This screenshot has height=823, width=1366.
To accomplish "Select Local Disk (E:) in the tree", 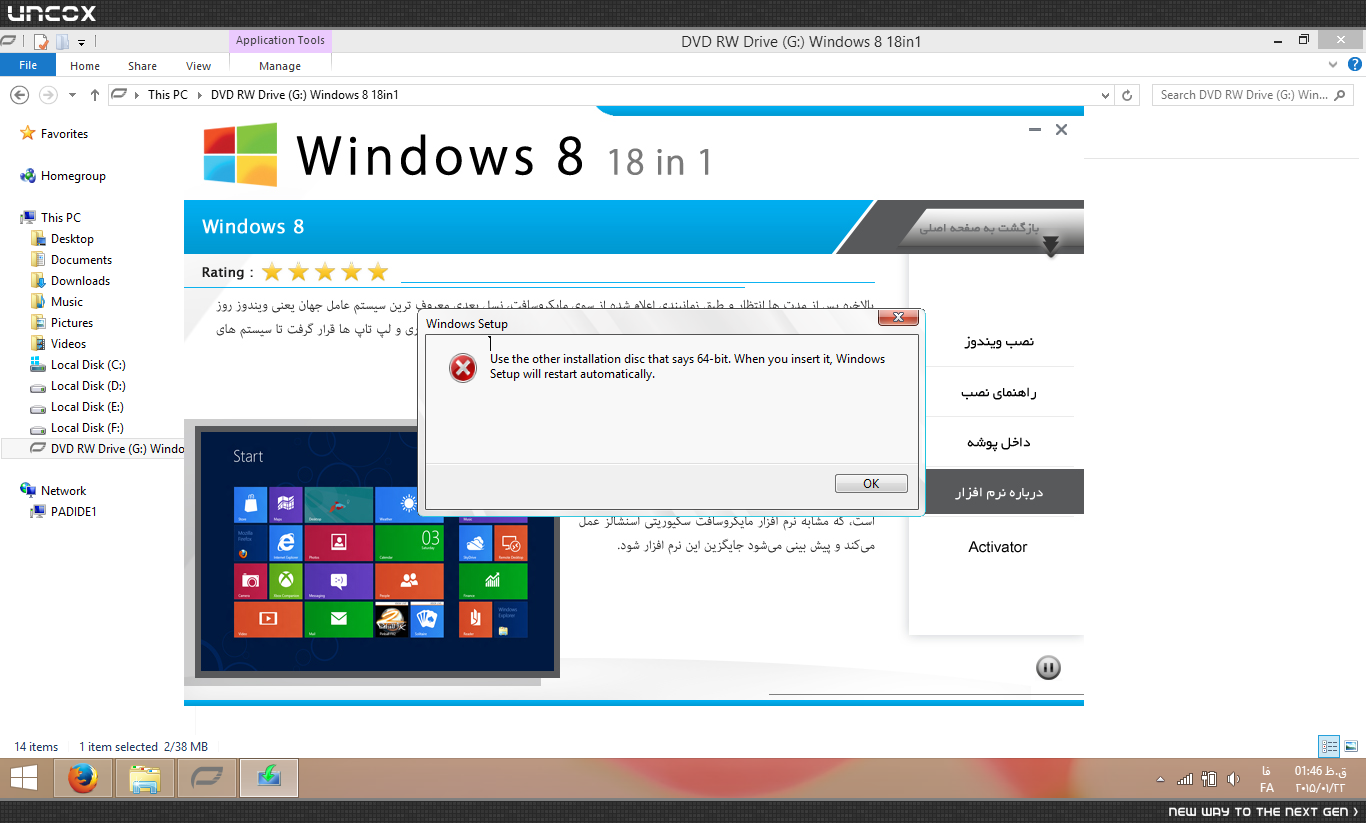I will point(88,407).
